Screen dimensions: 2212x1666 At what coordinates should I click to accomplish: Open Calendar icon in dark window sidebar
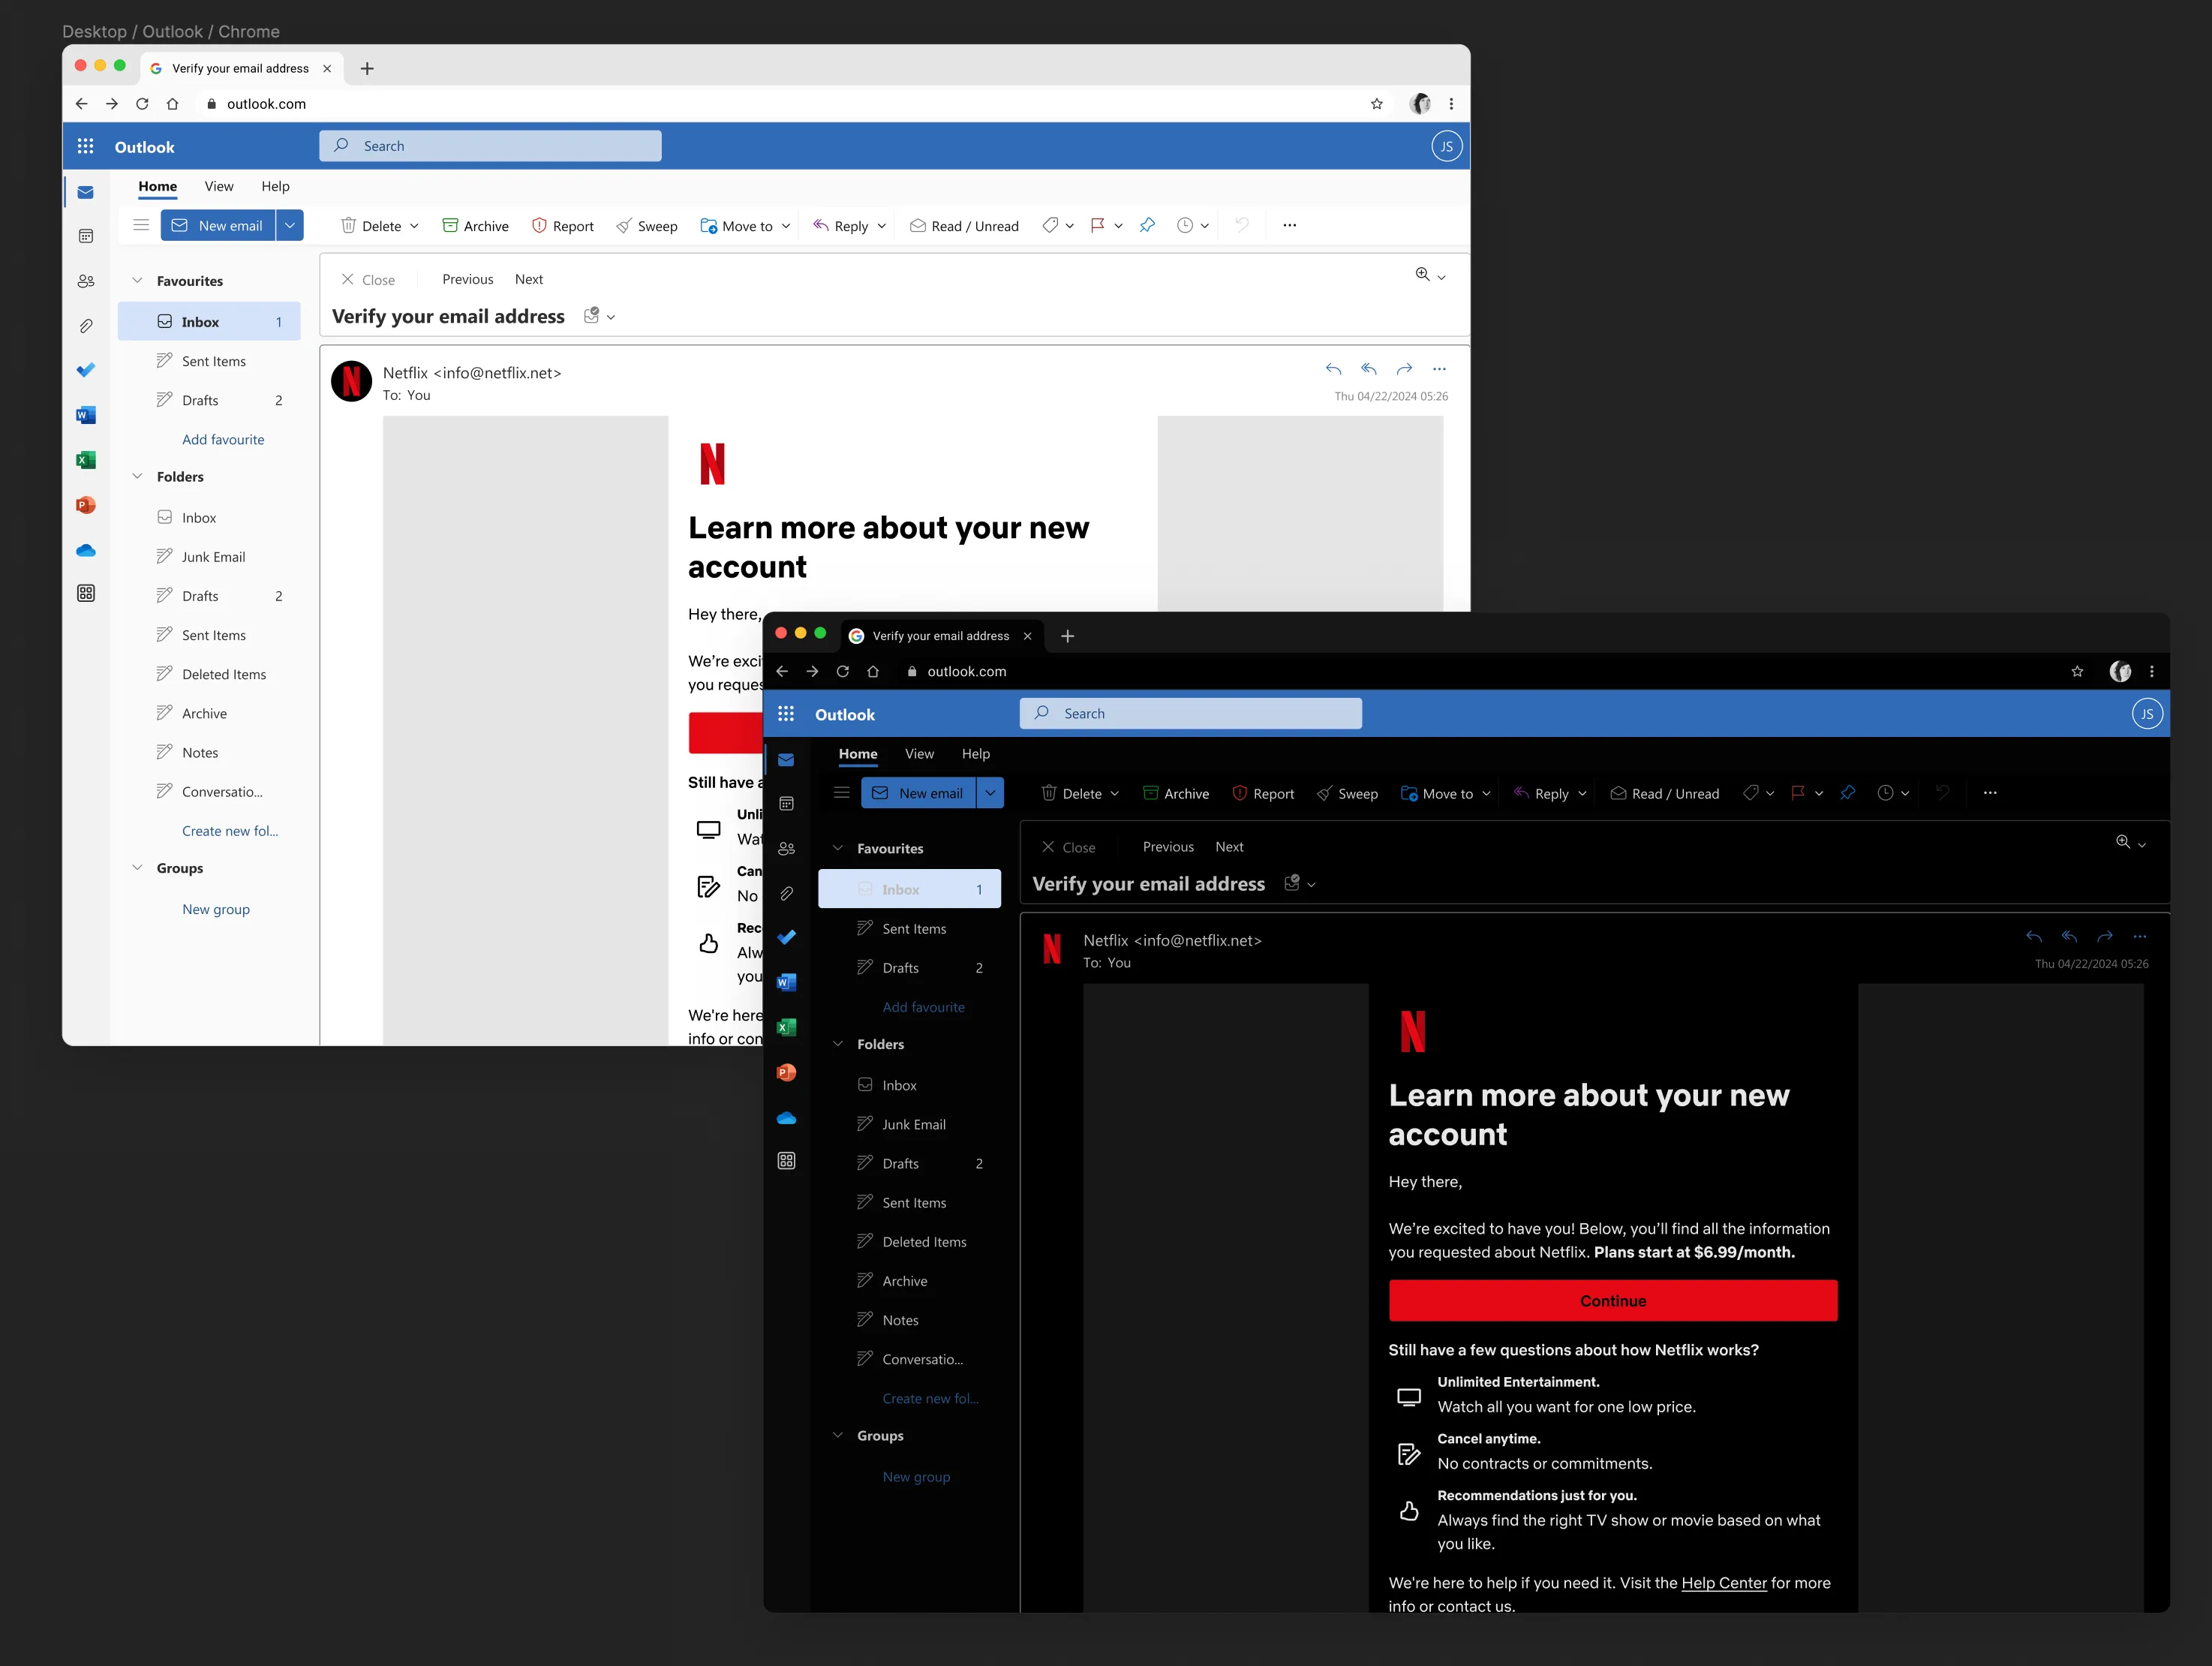787,804
